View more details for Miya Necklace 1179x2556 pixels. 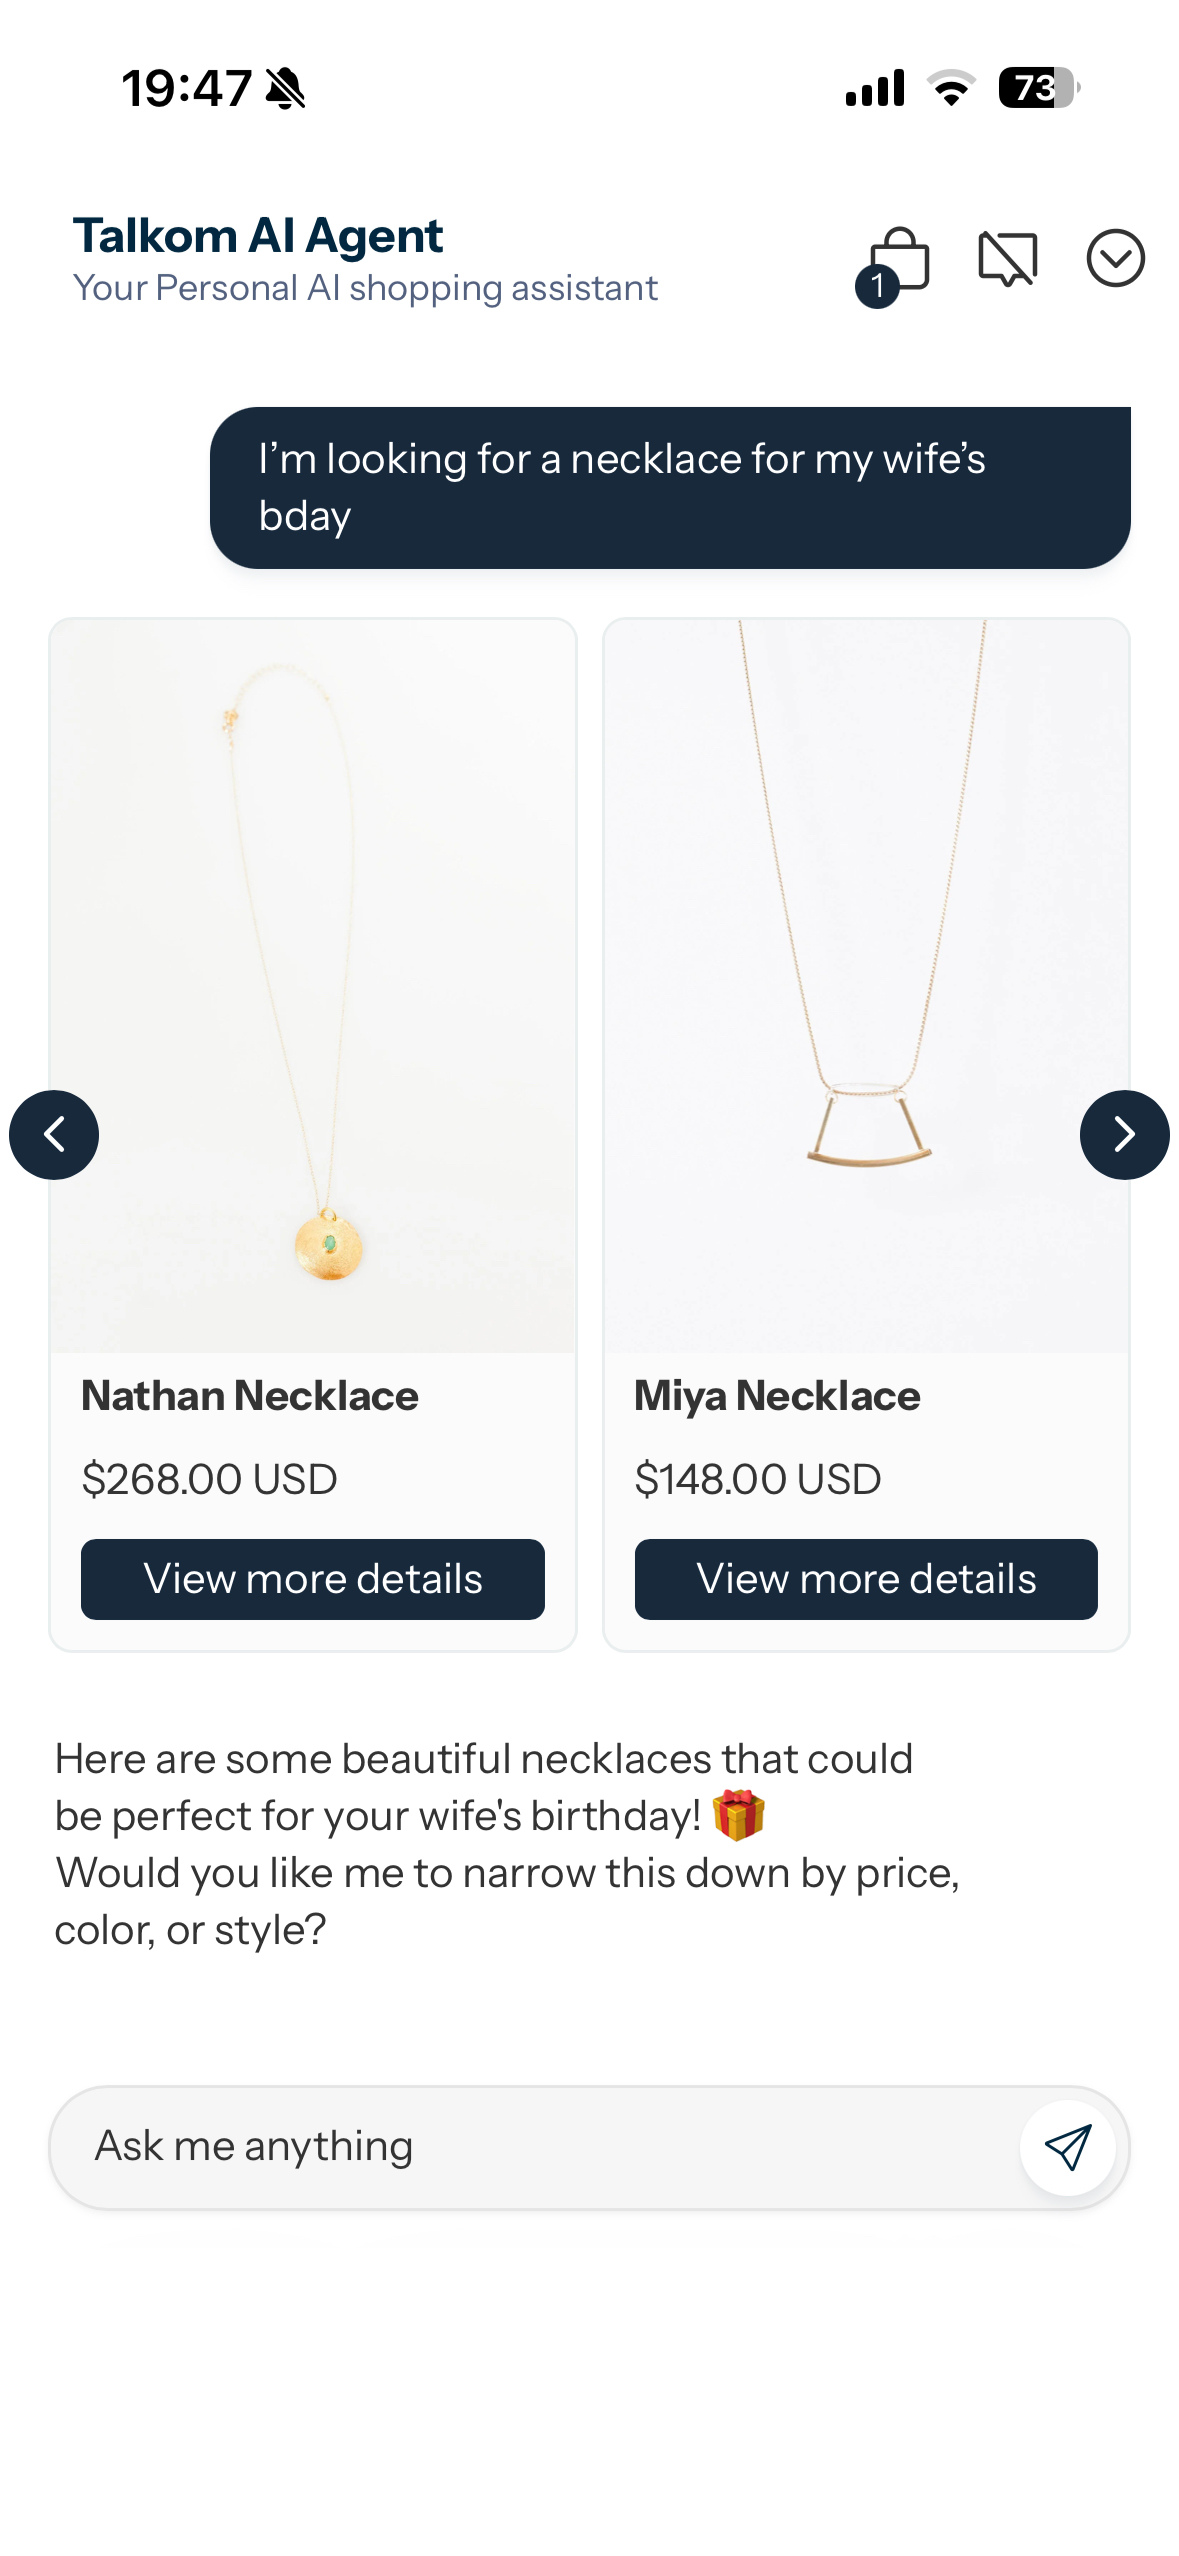click(866, 1579)
